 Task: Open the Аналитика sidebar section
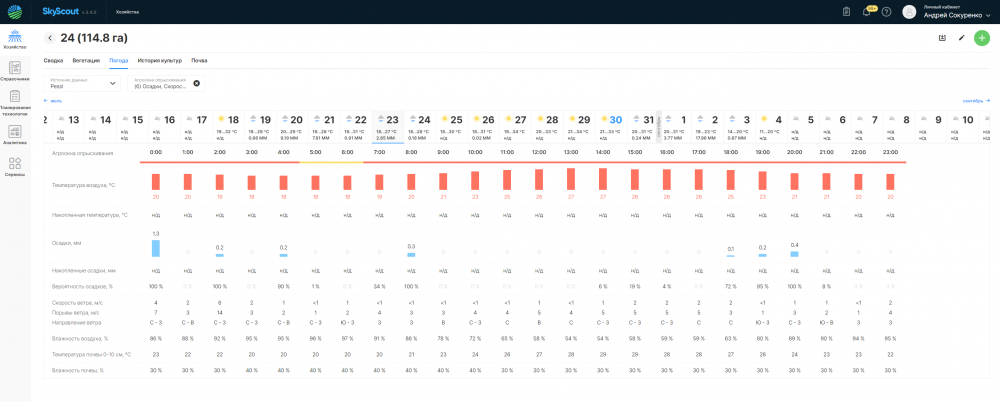(x=15, y=135)
